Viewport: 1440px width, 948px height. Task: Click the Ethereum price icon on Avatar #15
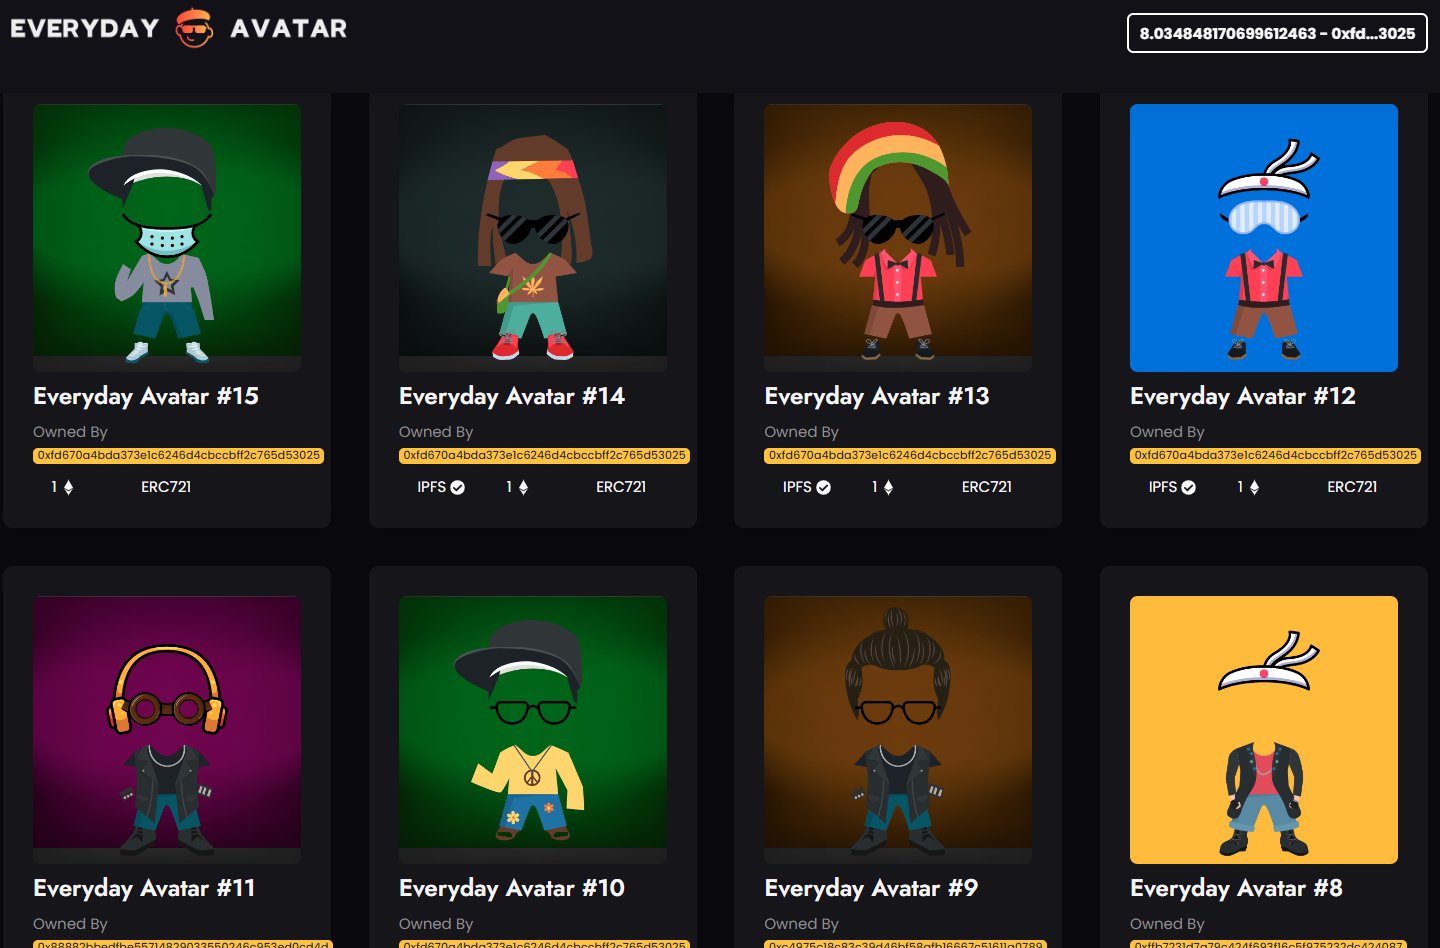pyautogui.click(x=68, y=488)
